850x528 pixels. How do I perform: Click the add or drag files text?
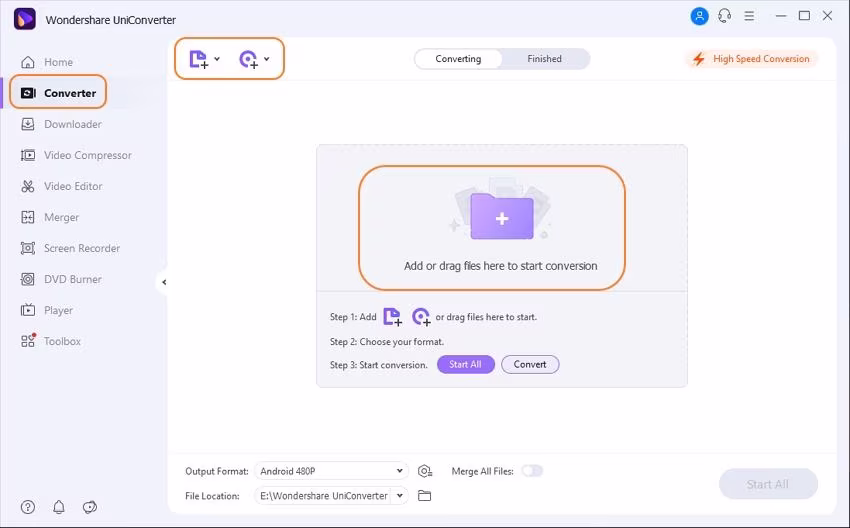tap(500, 266)
